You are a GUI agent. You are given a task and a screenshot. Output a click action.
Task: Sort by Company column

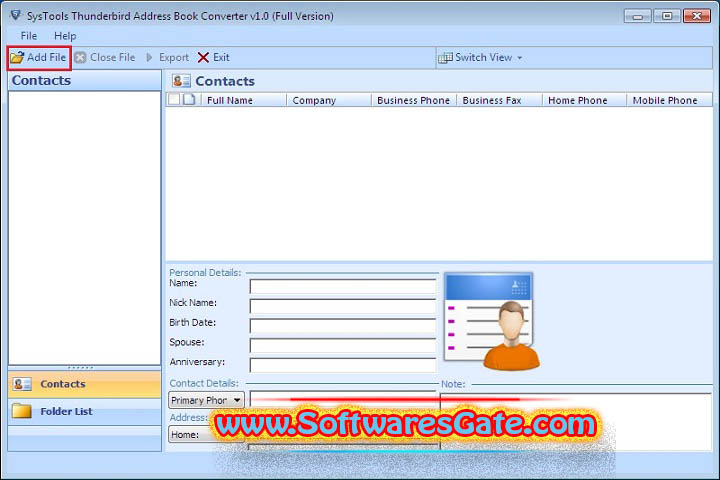click(x=329, y=100)
